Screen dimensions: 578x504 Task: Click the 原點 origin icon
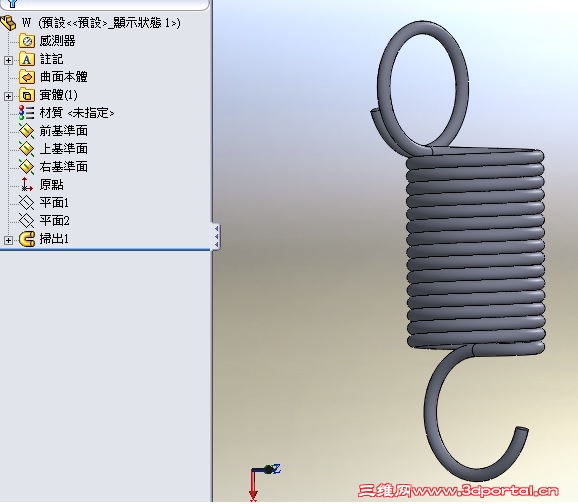(x=27, y=184)
